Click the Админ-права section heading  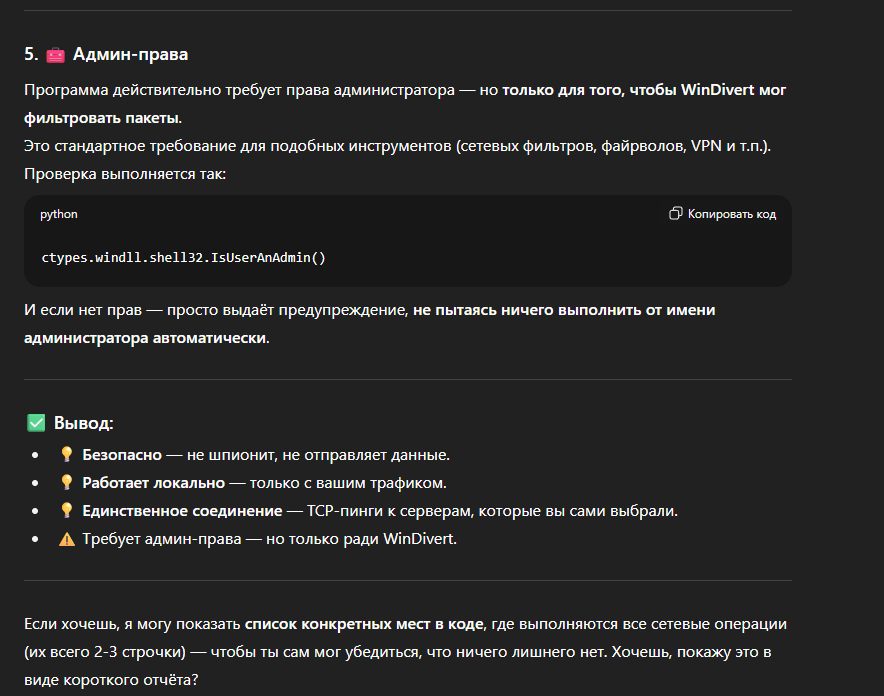(x=130, y=54)
